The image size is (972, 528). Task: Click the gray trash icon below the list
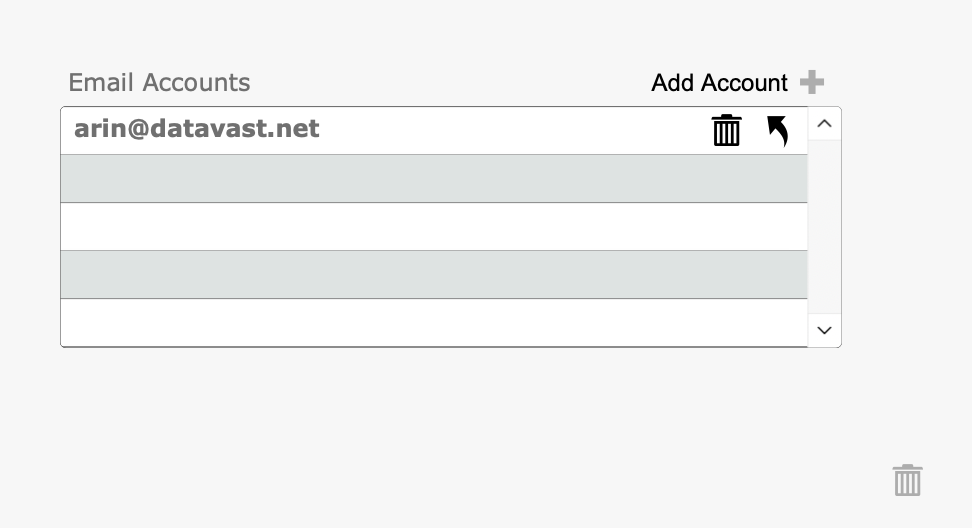pyautogui.click(x=907, y=480)
